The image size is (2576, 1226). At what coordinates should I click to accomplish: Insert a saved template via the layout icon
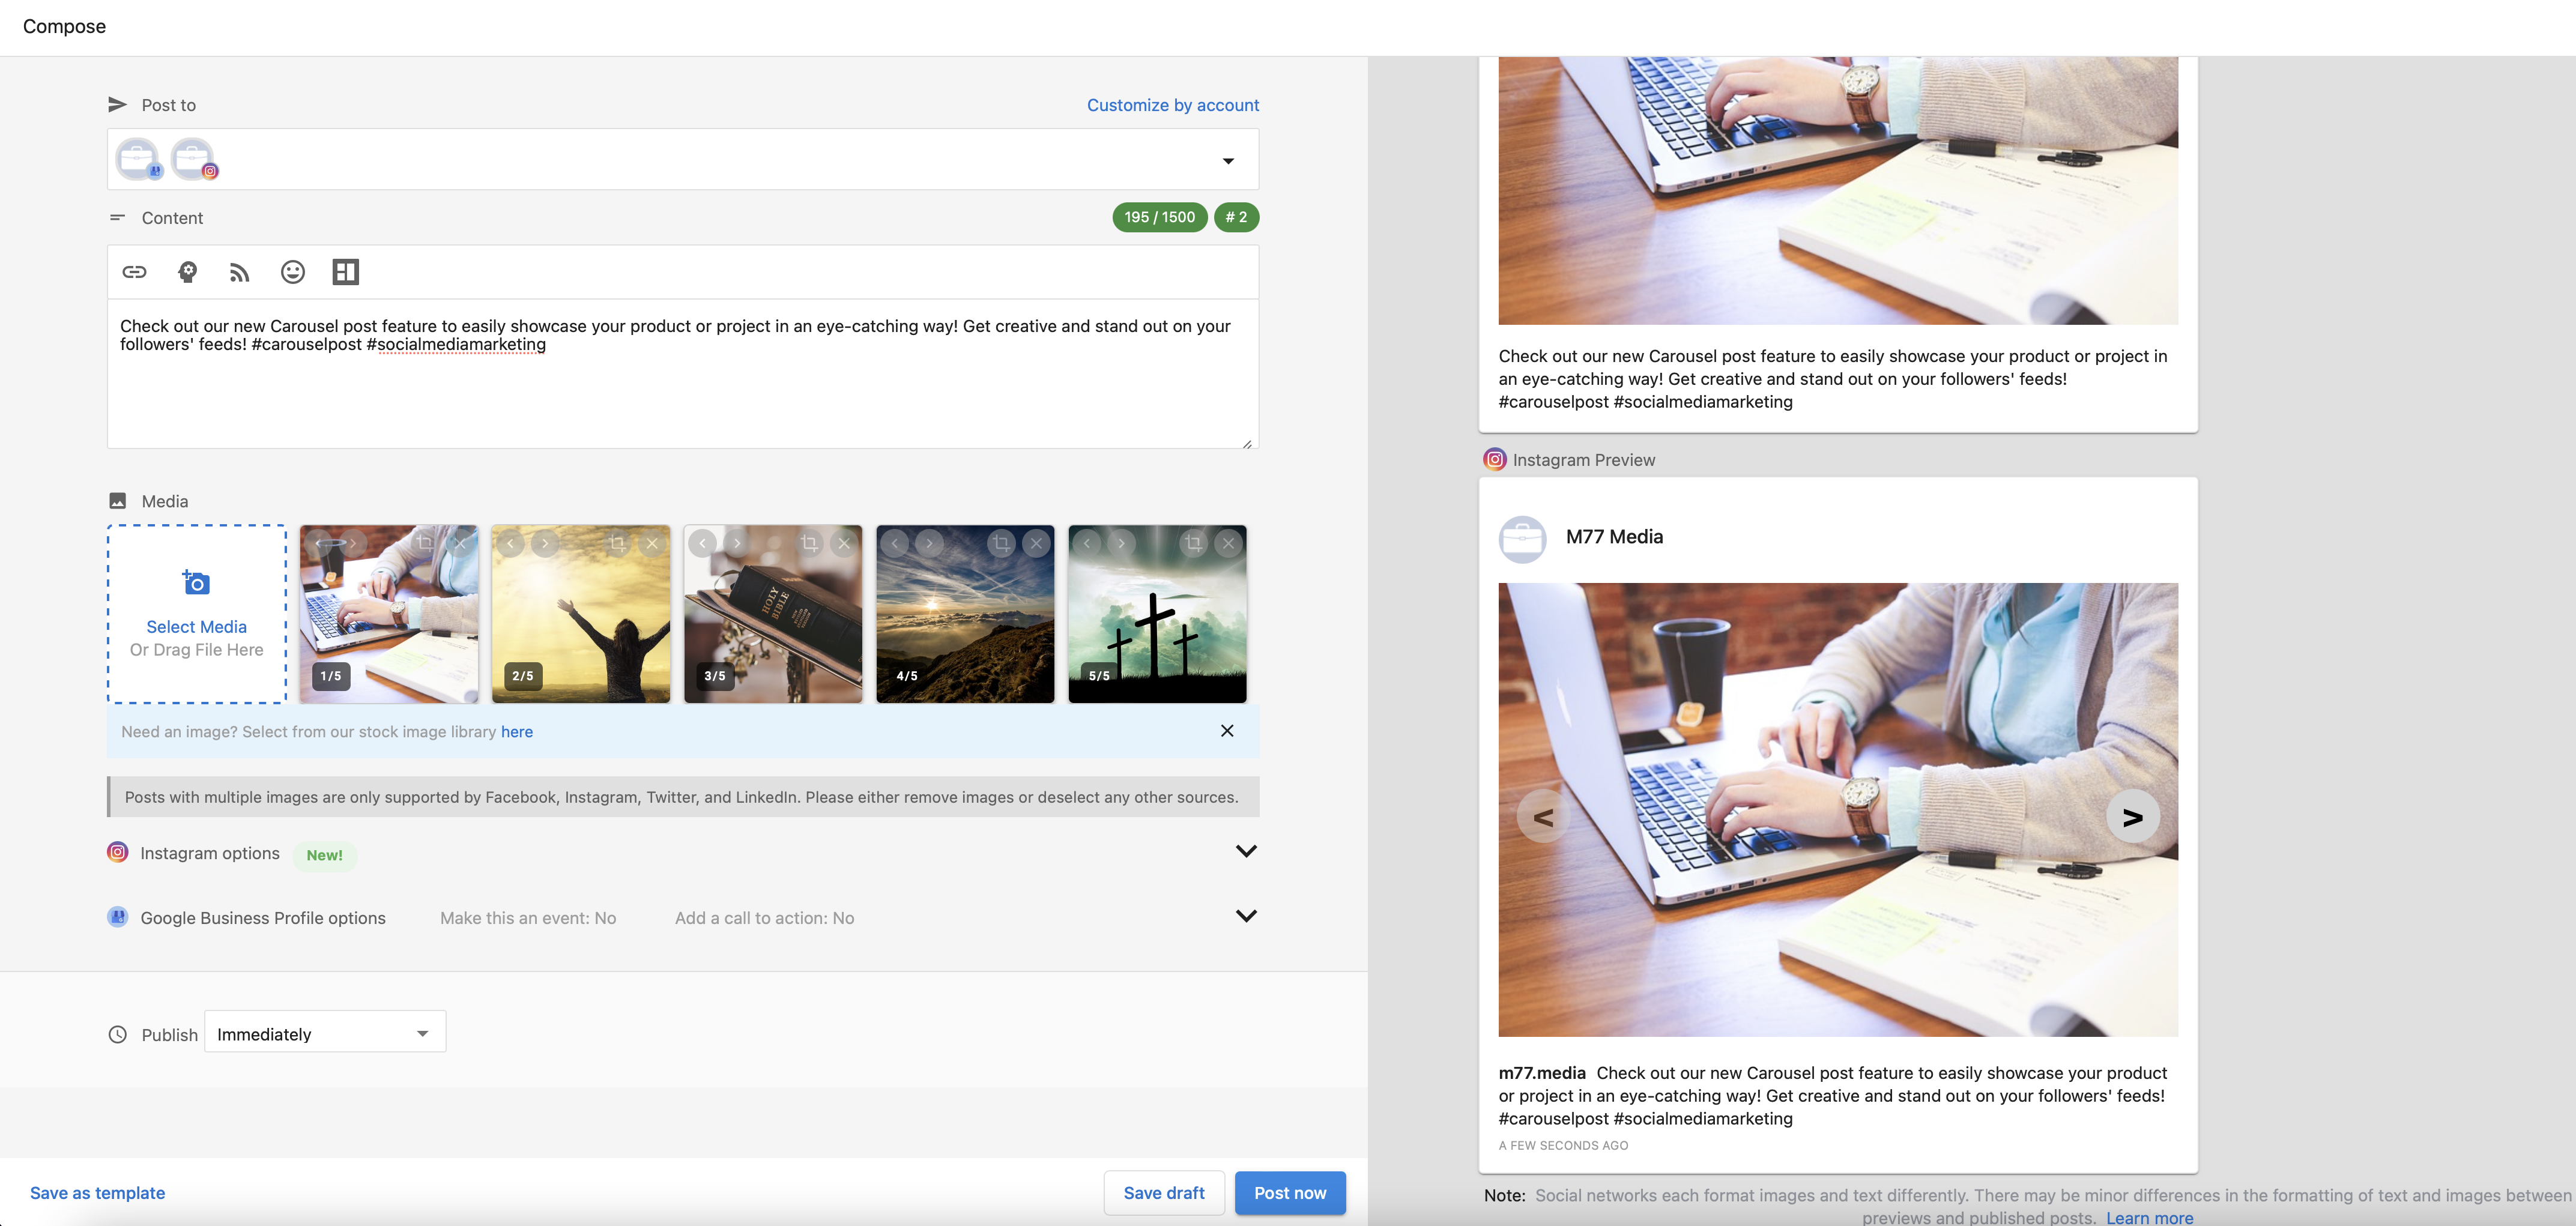(346, 271)
